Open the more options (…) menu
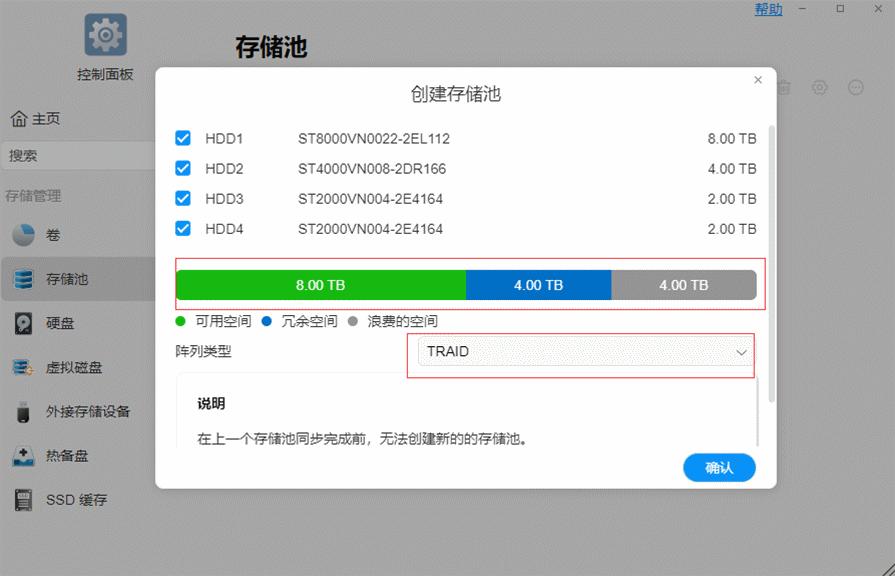Screen dimensions: 895x576 [x=856, y=87]
